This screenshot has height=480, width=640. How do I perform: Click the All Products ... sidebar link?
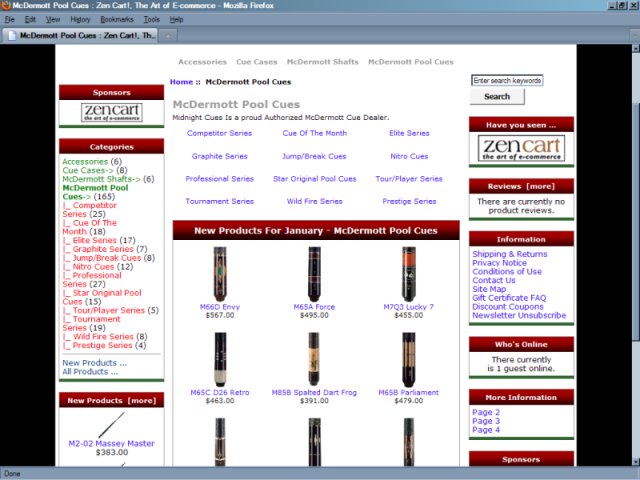tap(90, 372)
